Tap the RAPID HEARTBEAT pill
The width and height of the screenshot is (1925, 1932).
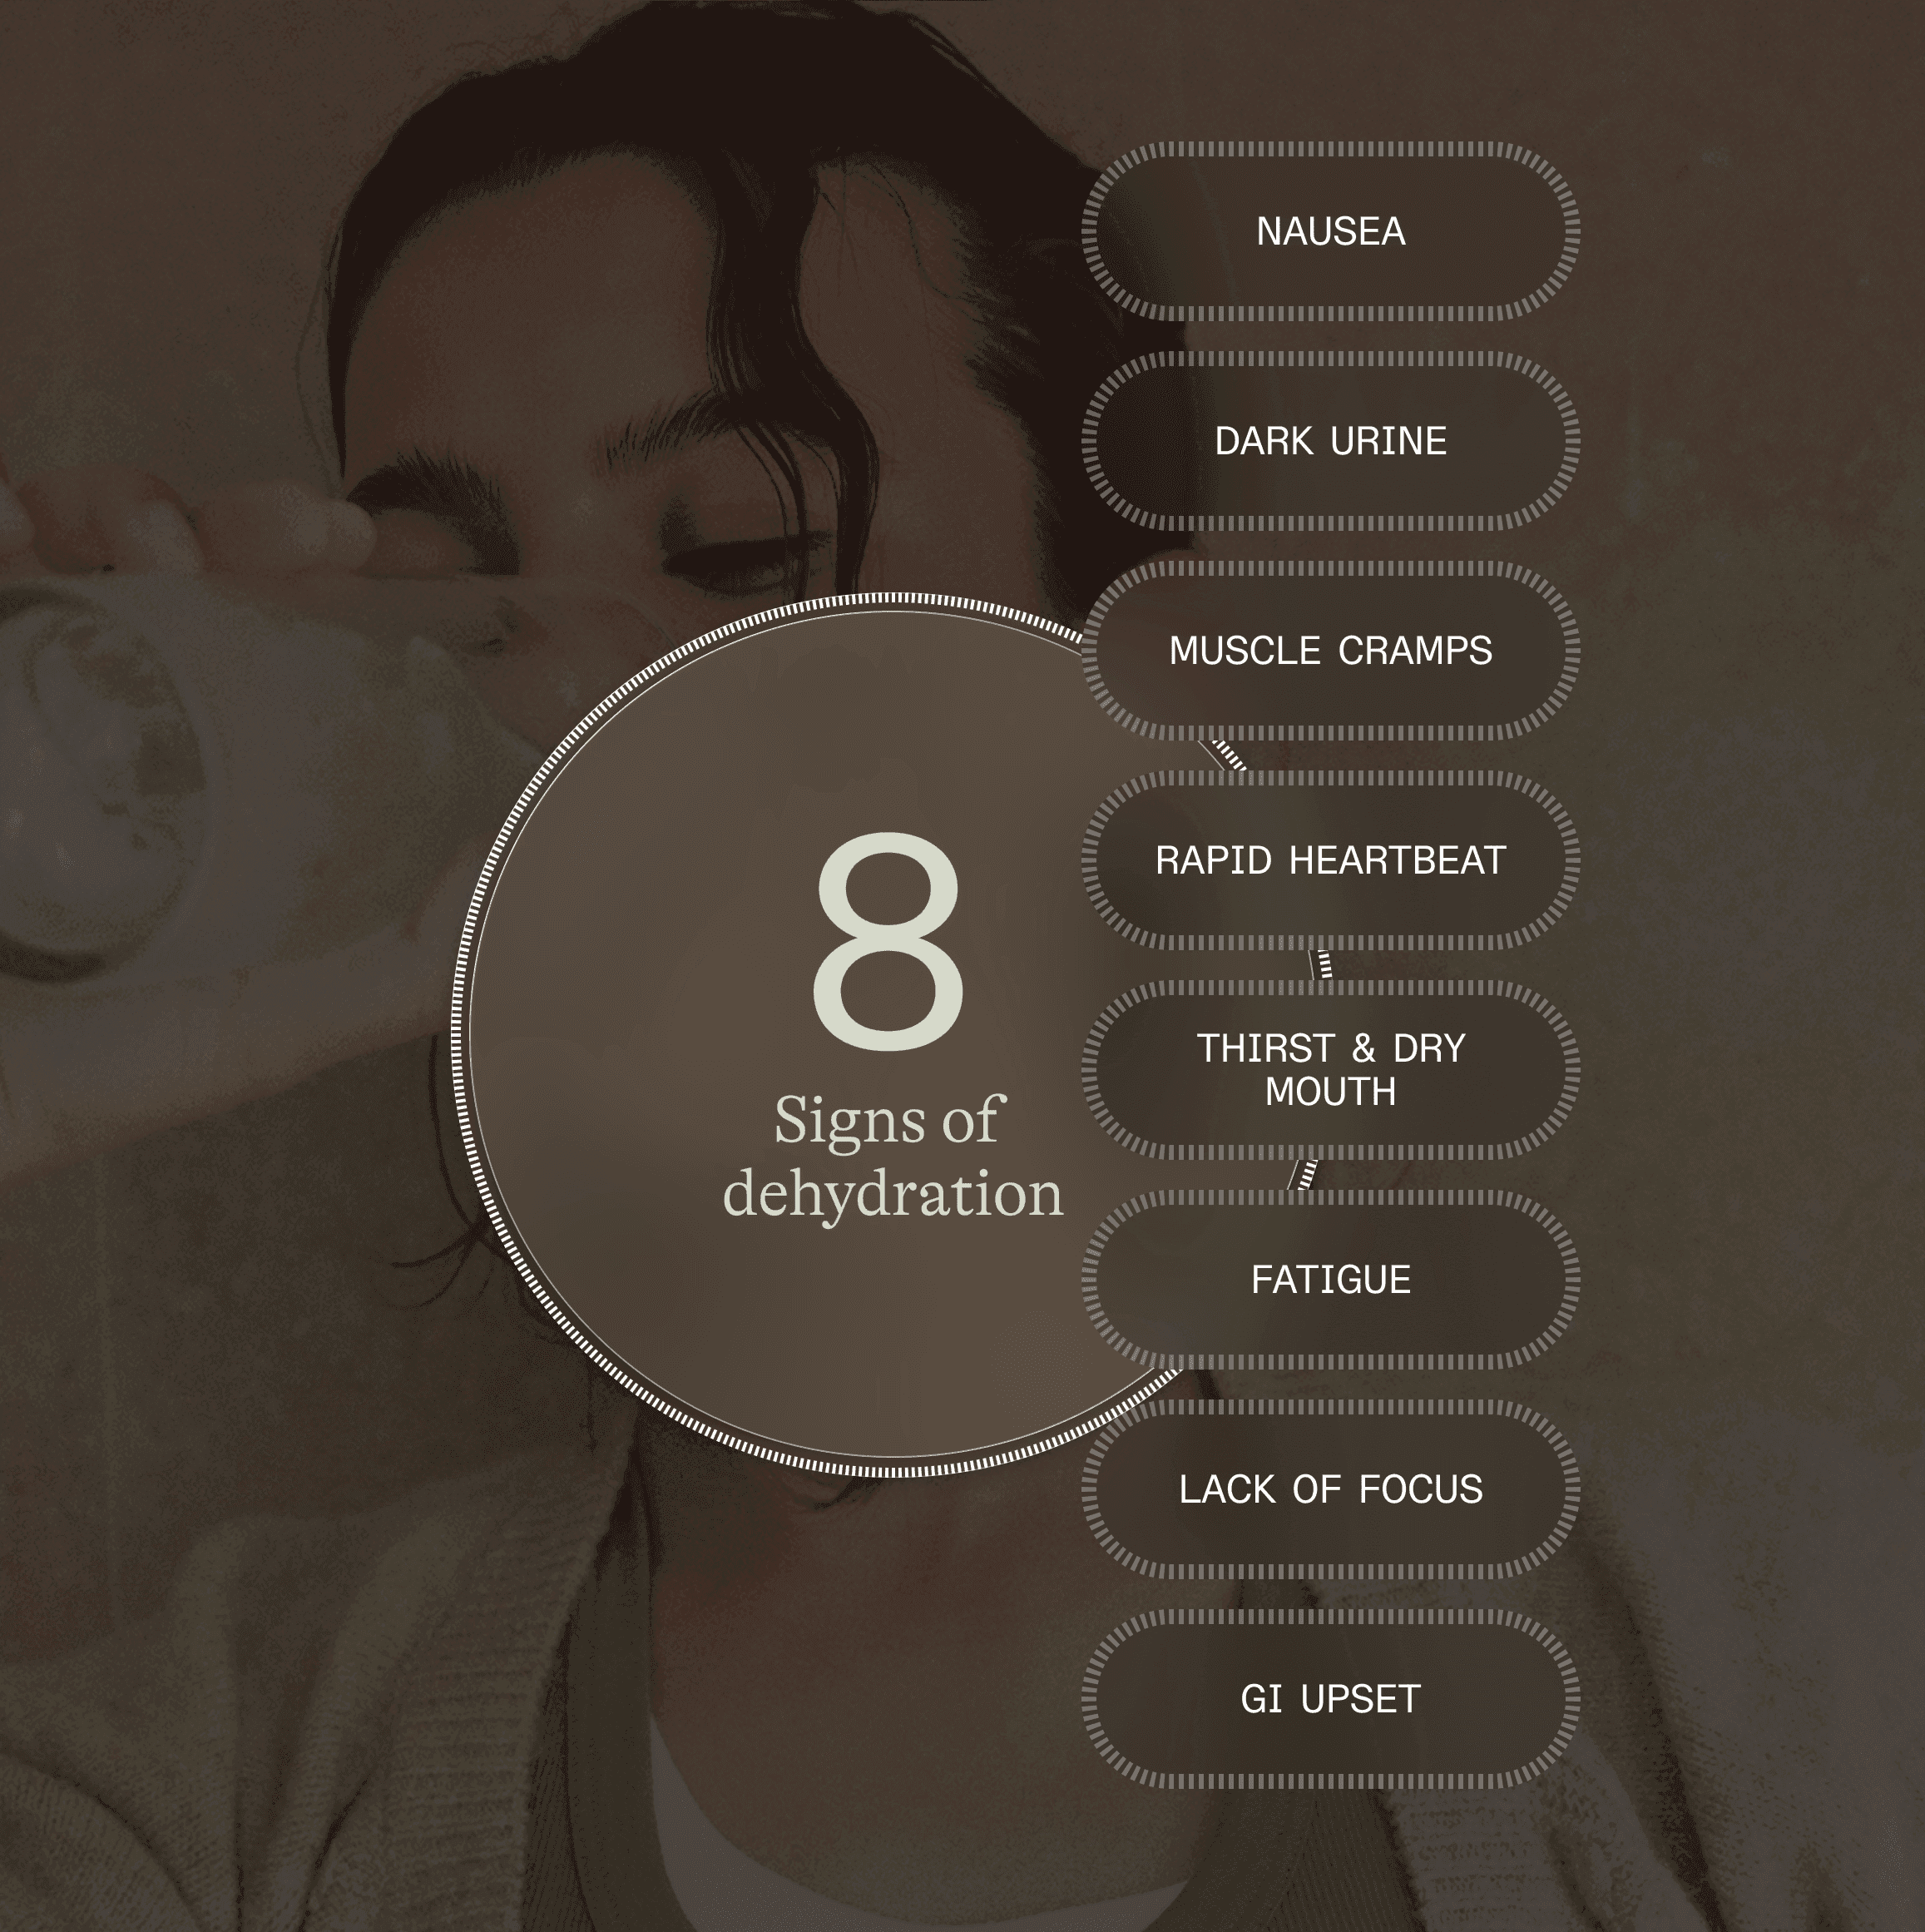[1330, 860]
